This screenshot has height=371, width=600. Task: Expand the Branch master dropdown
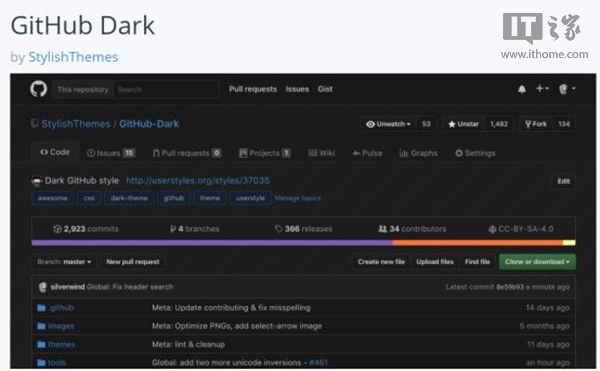(64, 262)
